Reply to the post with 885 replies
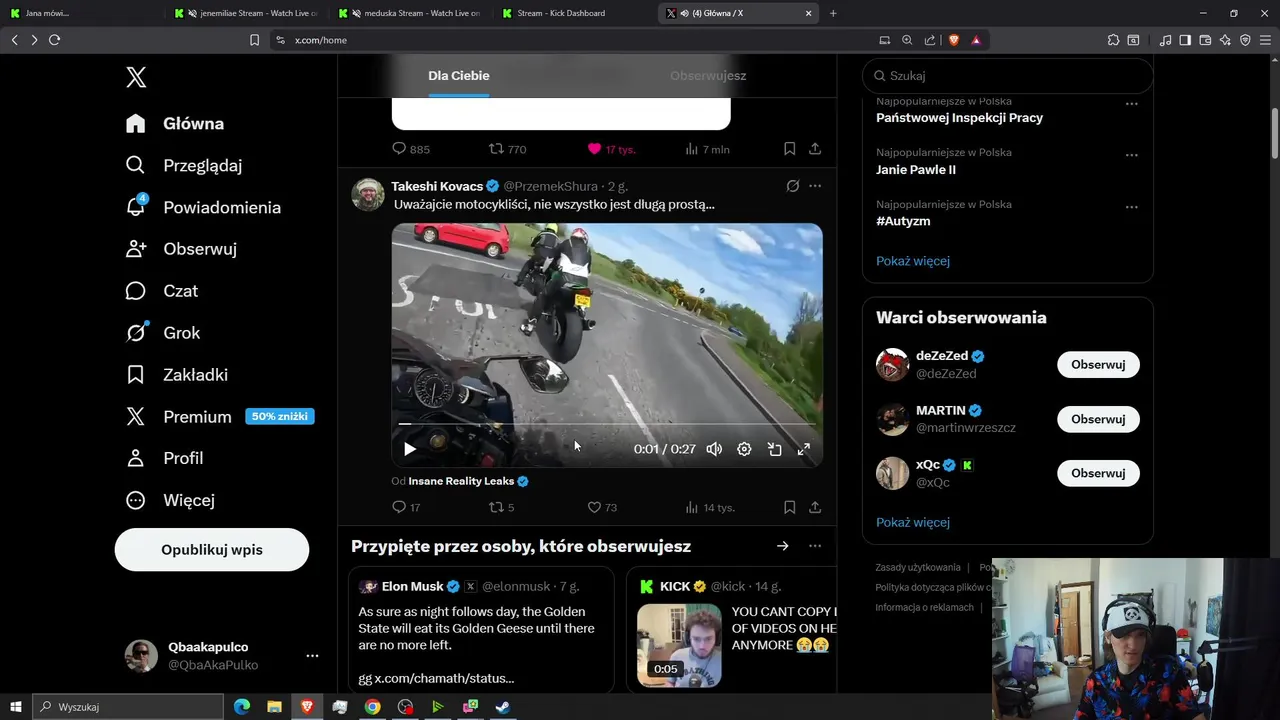 coord(399,149)
